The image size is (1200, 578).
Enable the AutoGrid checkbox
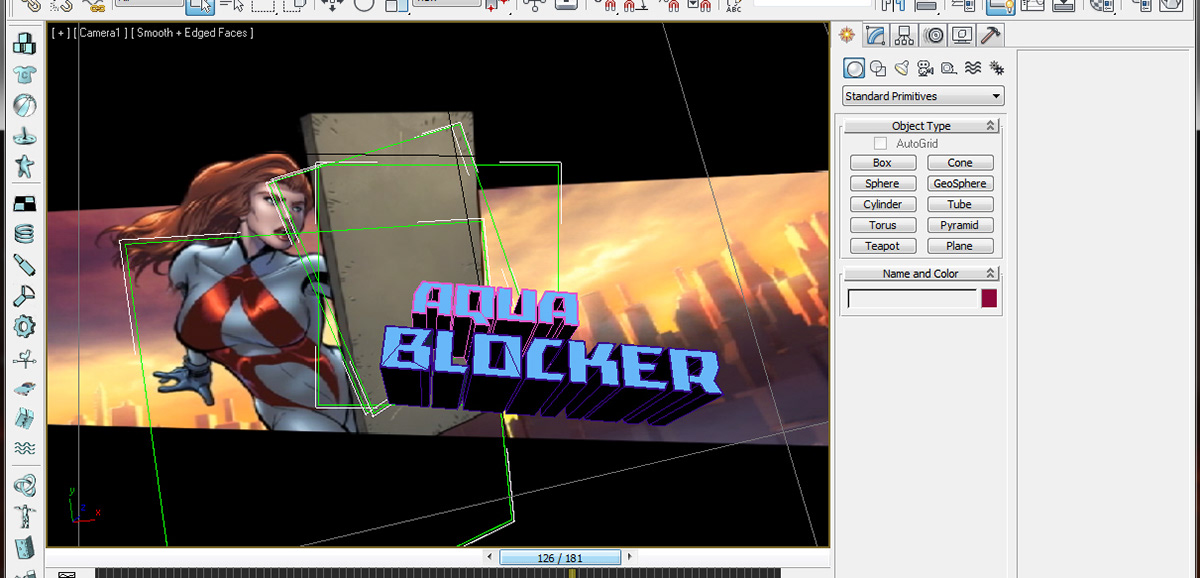coord(880,144)
